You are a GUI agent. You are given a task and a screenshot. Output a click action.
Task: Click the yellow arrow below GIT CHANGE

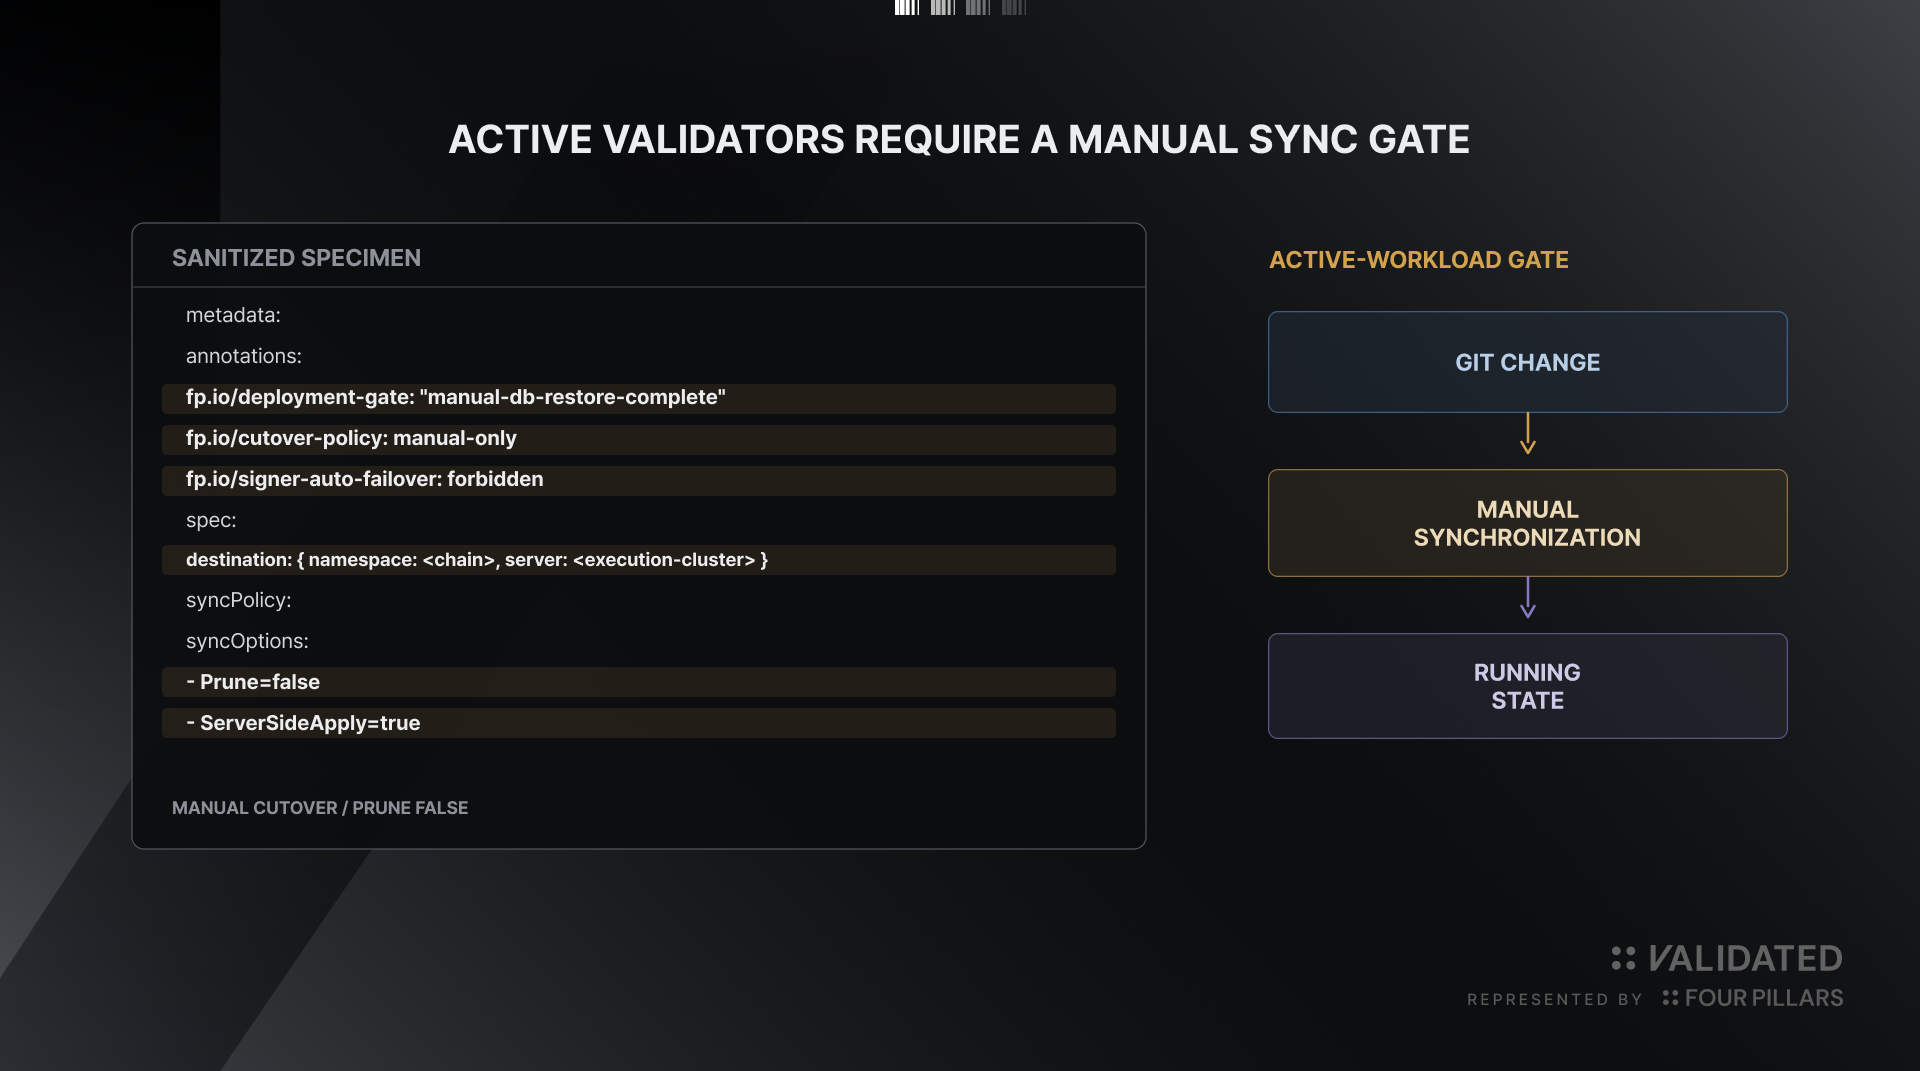tap(1528, 434)
